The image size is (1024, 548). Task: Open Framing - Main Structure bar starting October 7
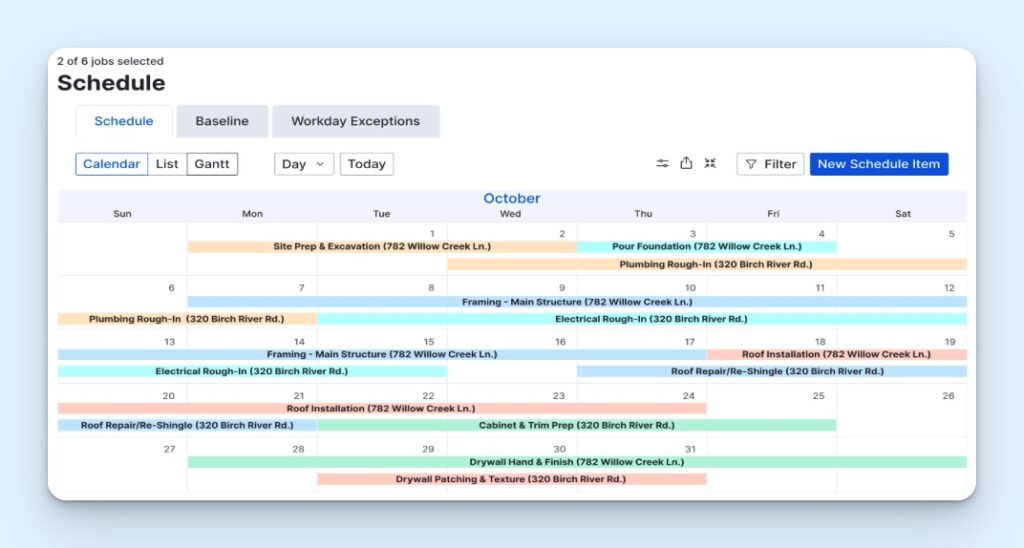coord(577,302)
